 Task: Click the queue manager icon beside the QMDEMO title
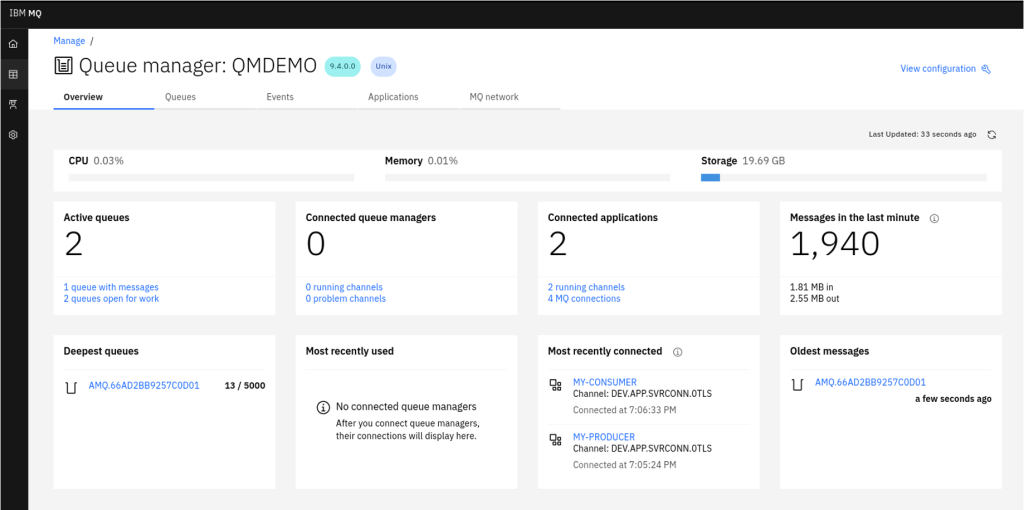(63, 65)
